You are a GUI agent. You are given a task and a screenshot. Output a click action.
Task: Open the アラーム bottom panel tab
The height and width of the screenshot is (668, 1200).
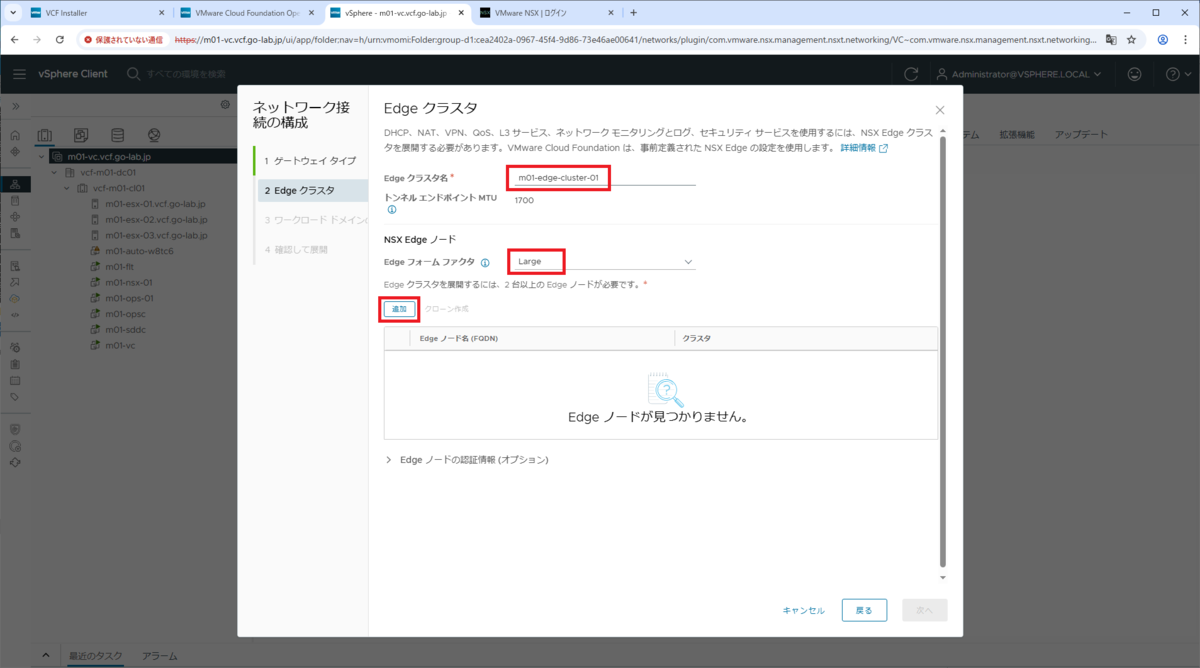(160, 656)
